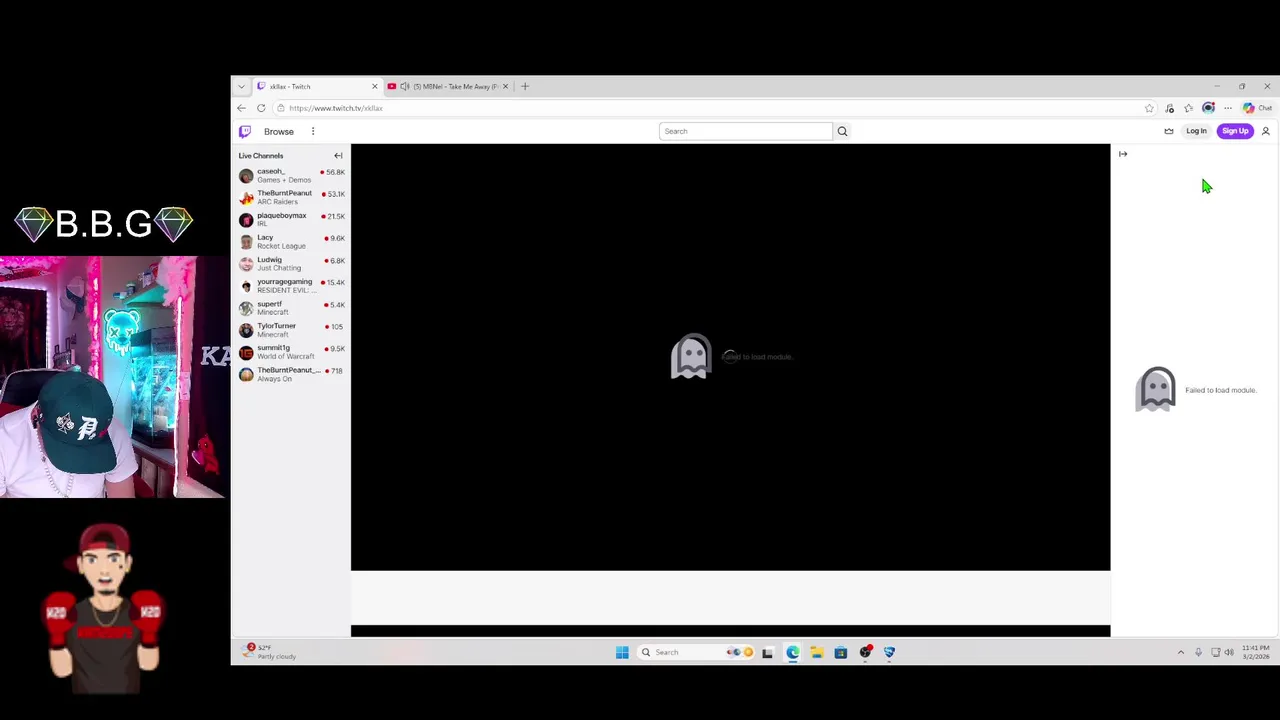Image resolution: width=1280 pixels, height=720 pixels.
Task: Open TheBurntPeanut ARC Raiders channel
Action: (x=292, y=197)
